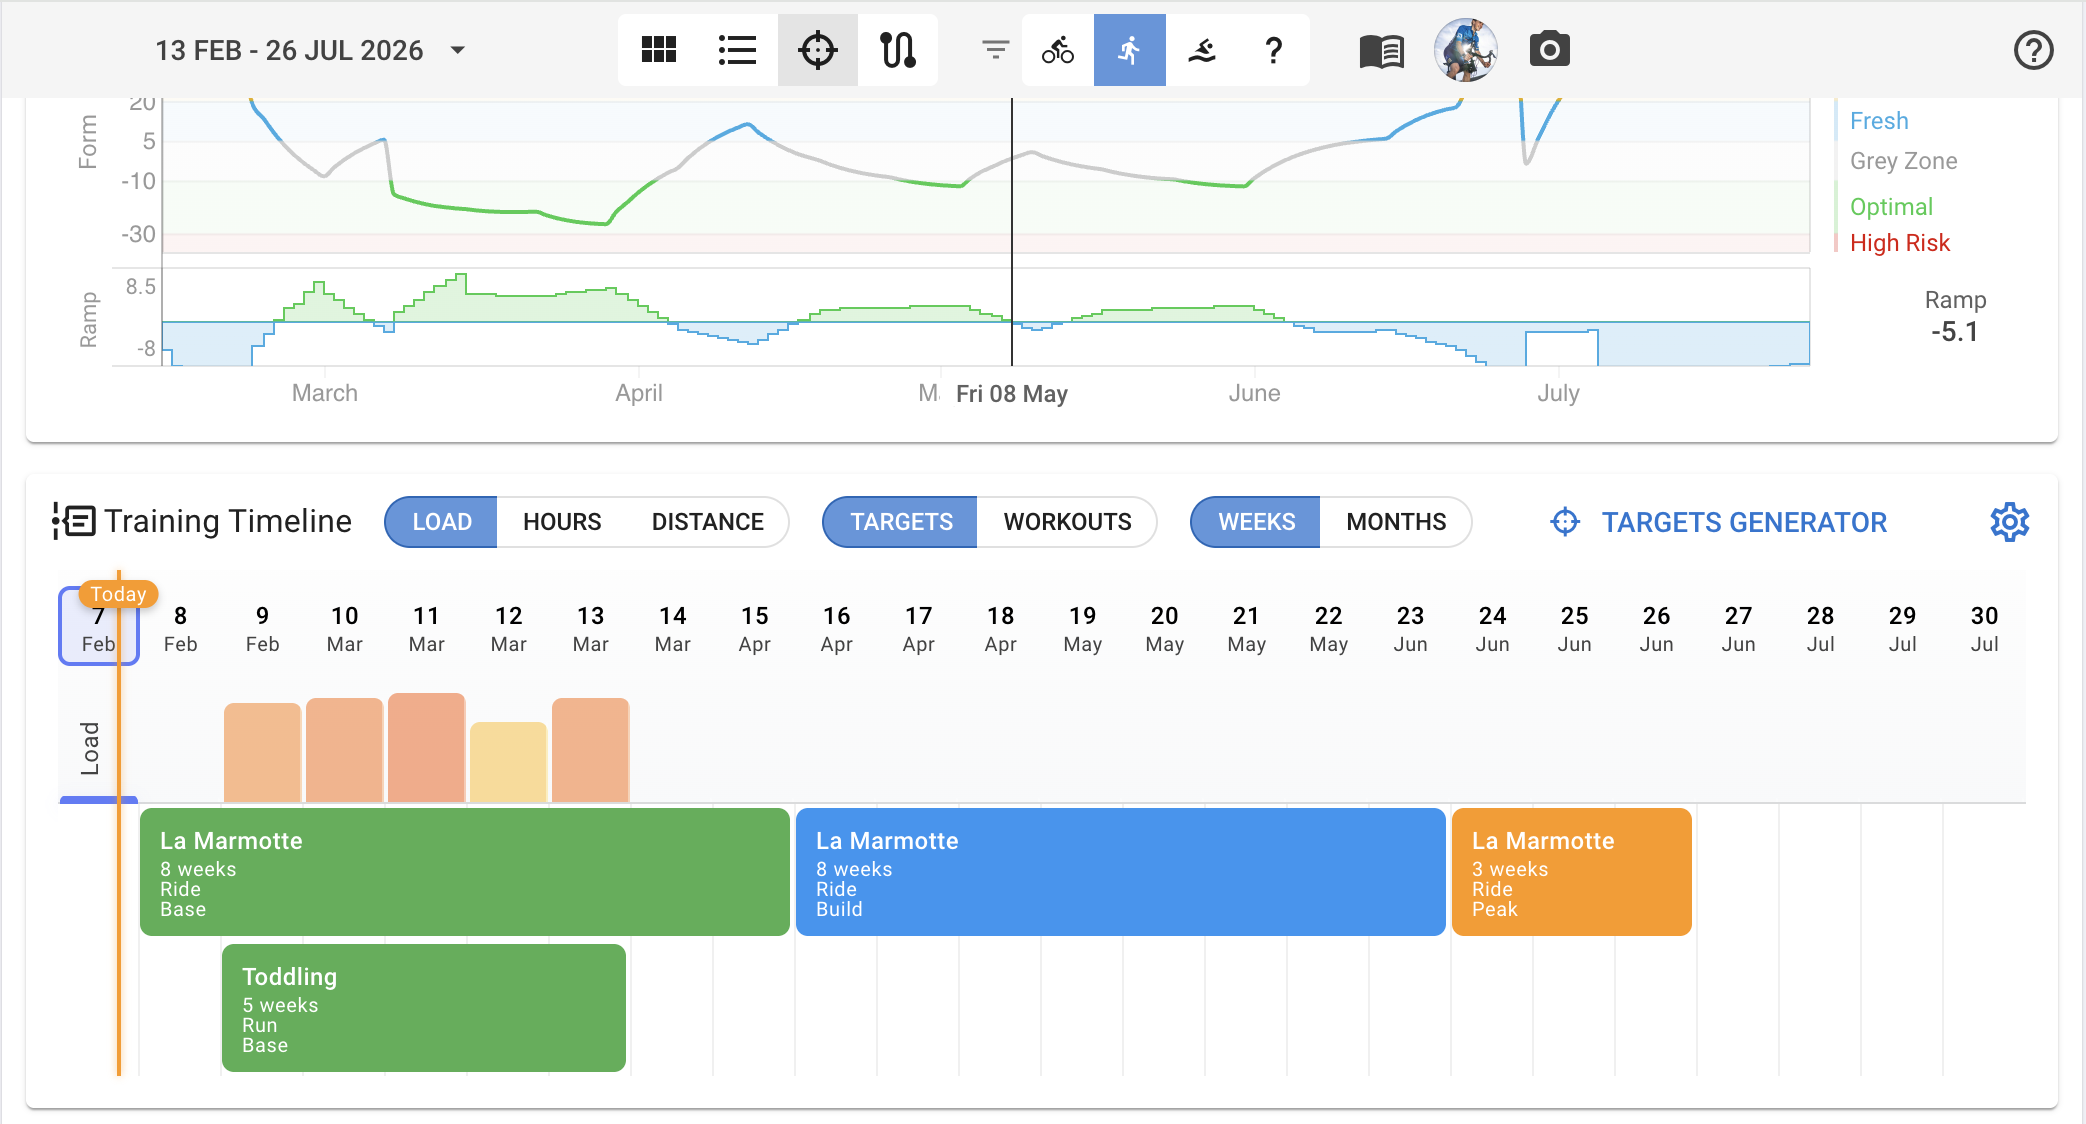The image size is (2086, 1124).
Task: Expand the date range dropdown
Action: click(458, 50)
